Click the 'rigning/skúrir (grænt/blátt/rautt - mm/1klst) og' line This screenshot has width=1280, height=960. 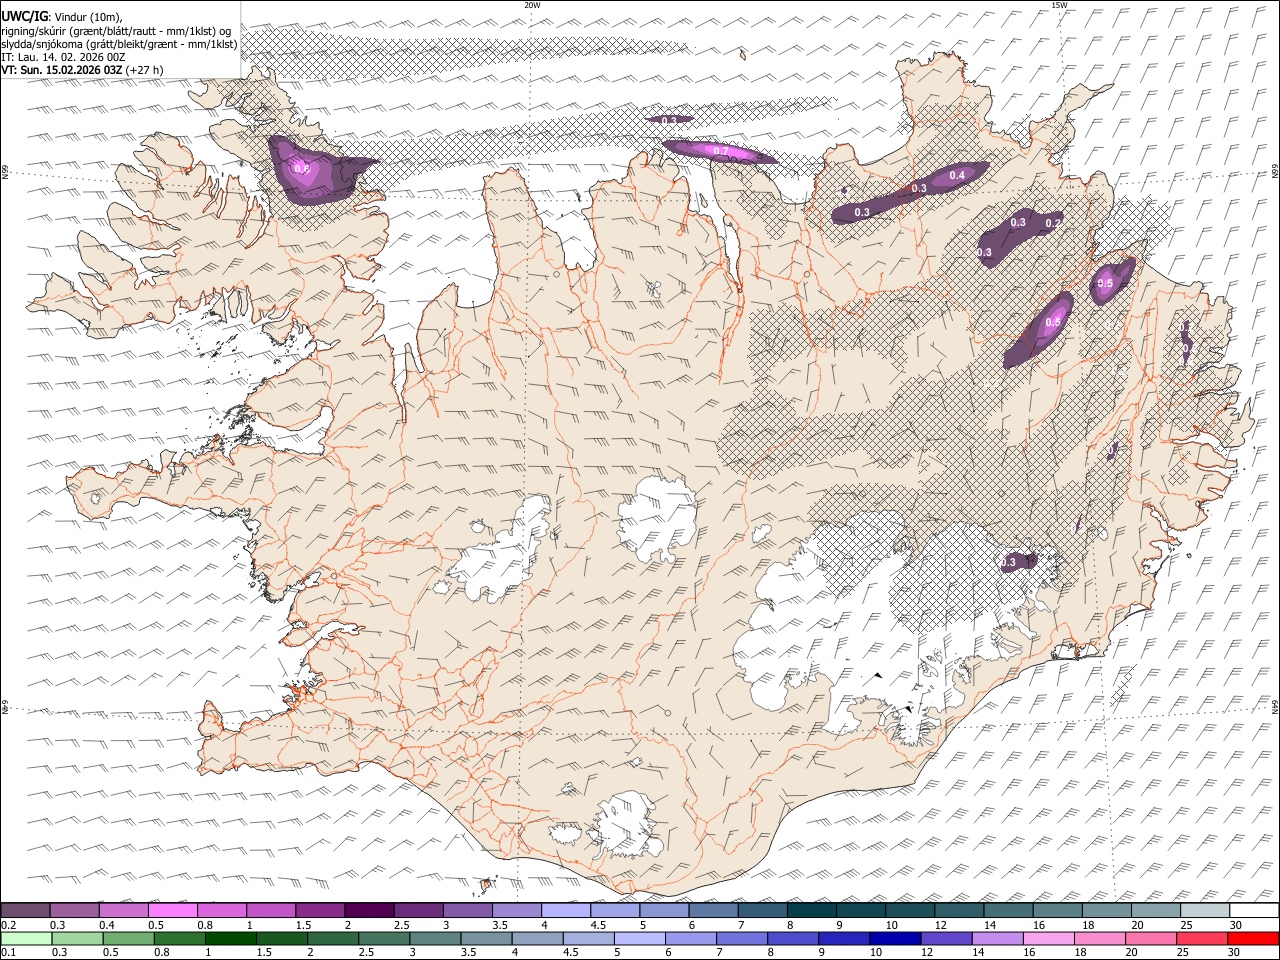[117, 30]
